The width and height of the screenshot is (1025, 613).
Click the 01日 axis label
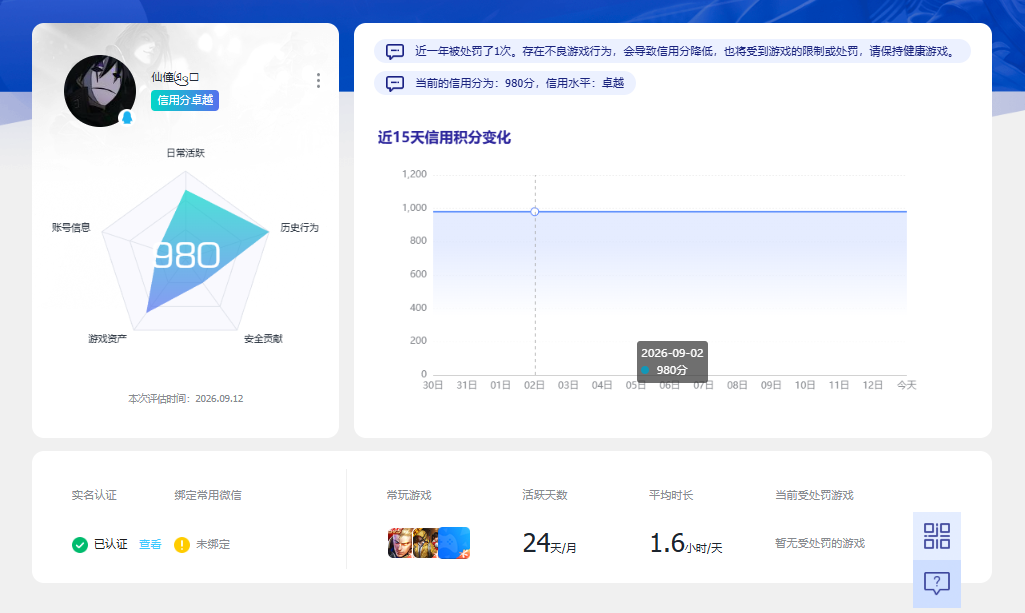[501, 386]
